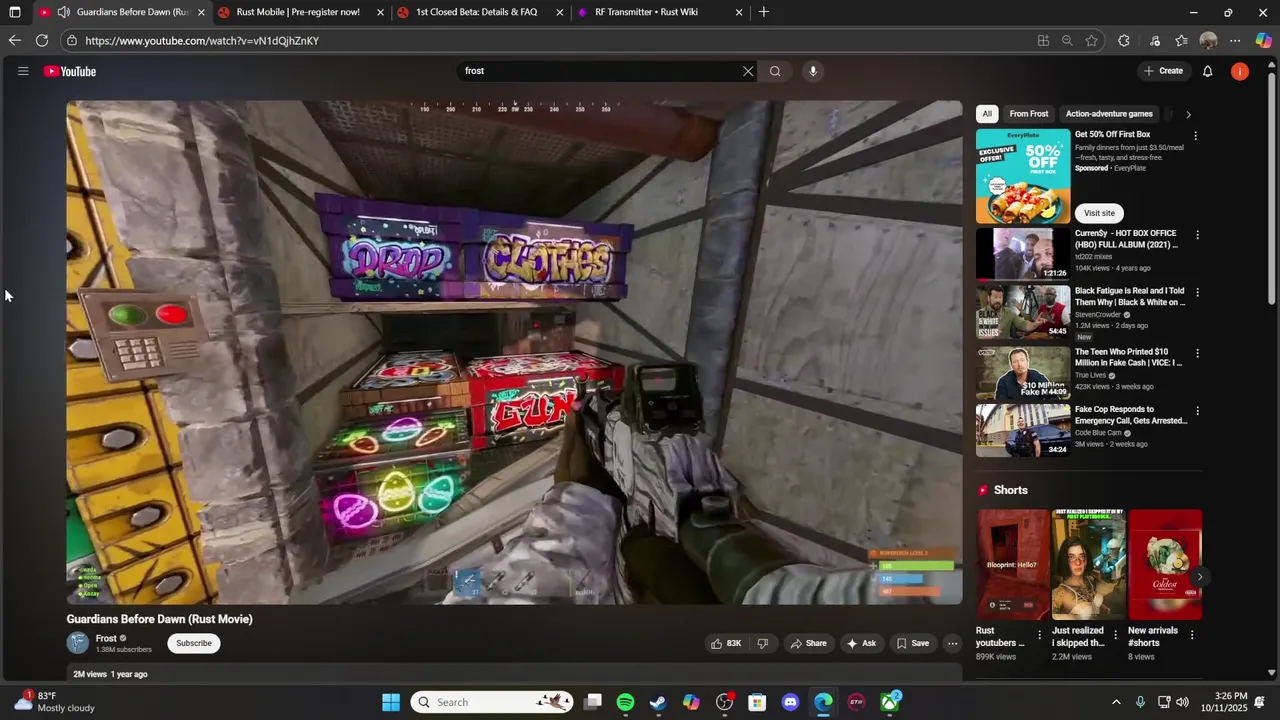Add this page to favorites star
1280x720 pixels.
1091,41
